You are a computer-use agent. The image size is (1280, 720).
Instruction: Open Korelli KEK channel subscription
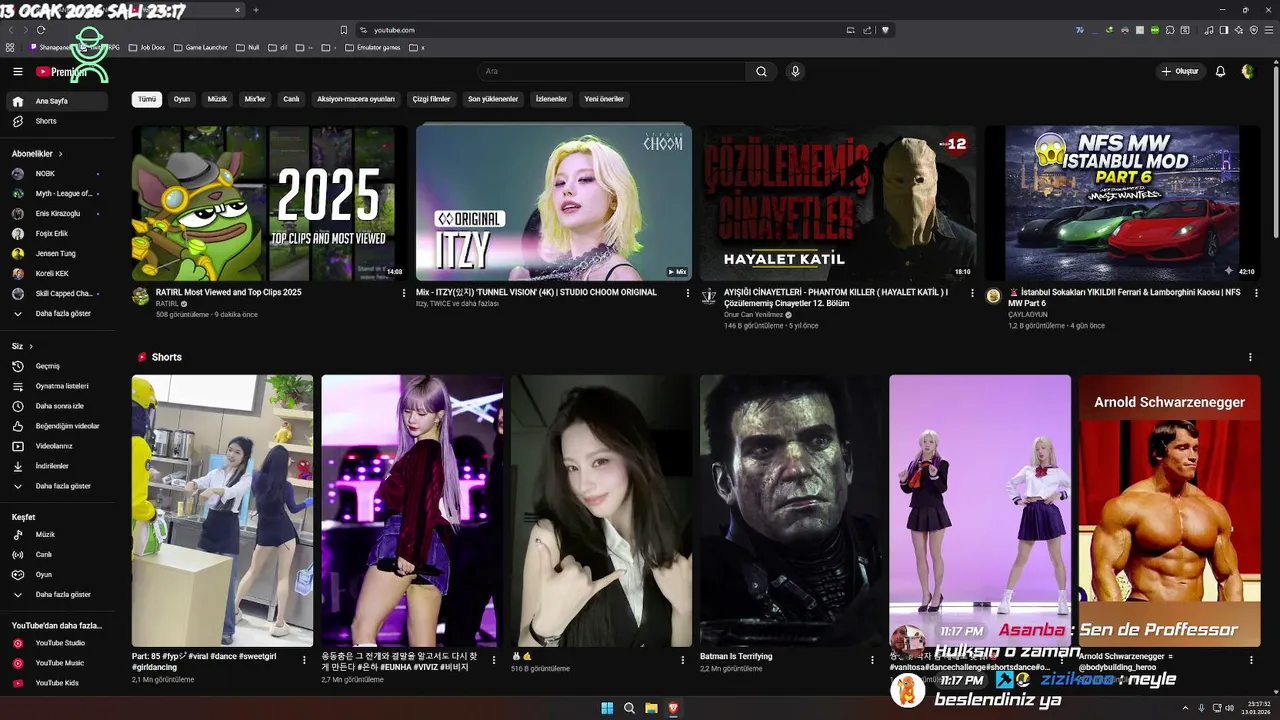point(58,274)
